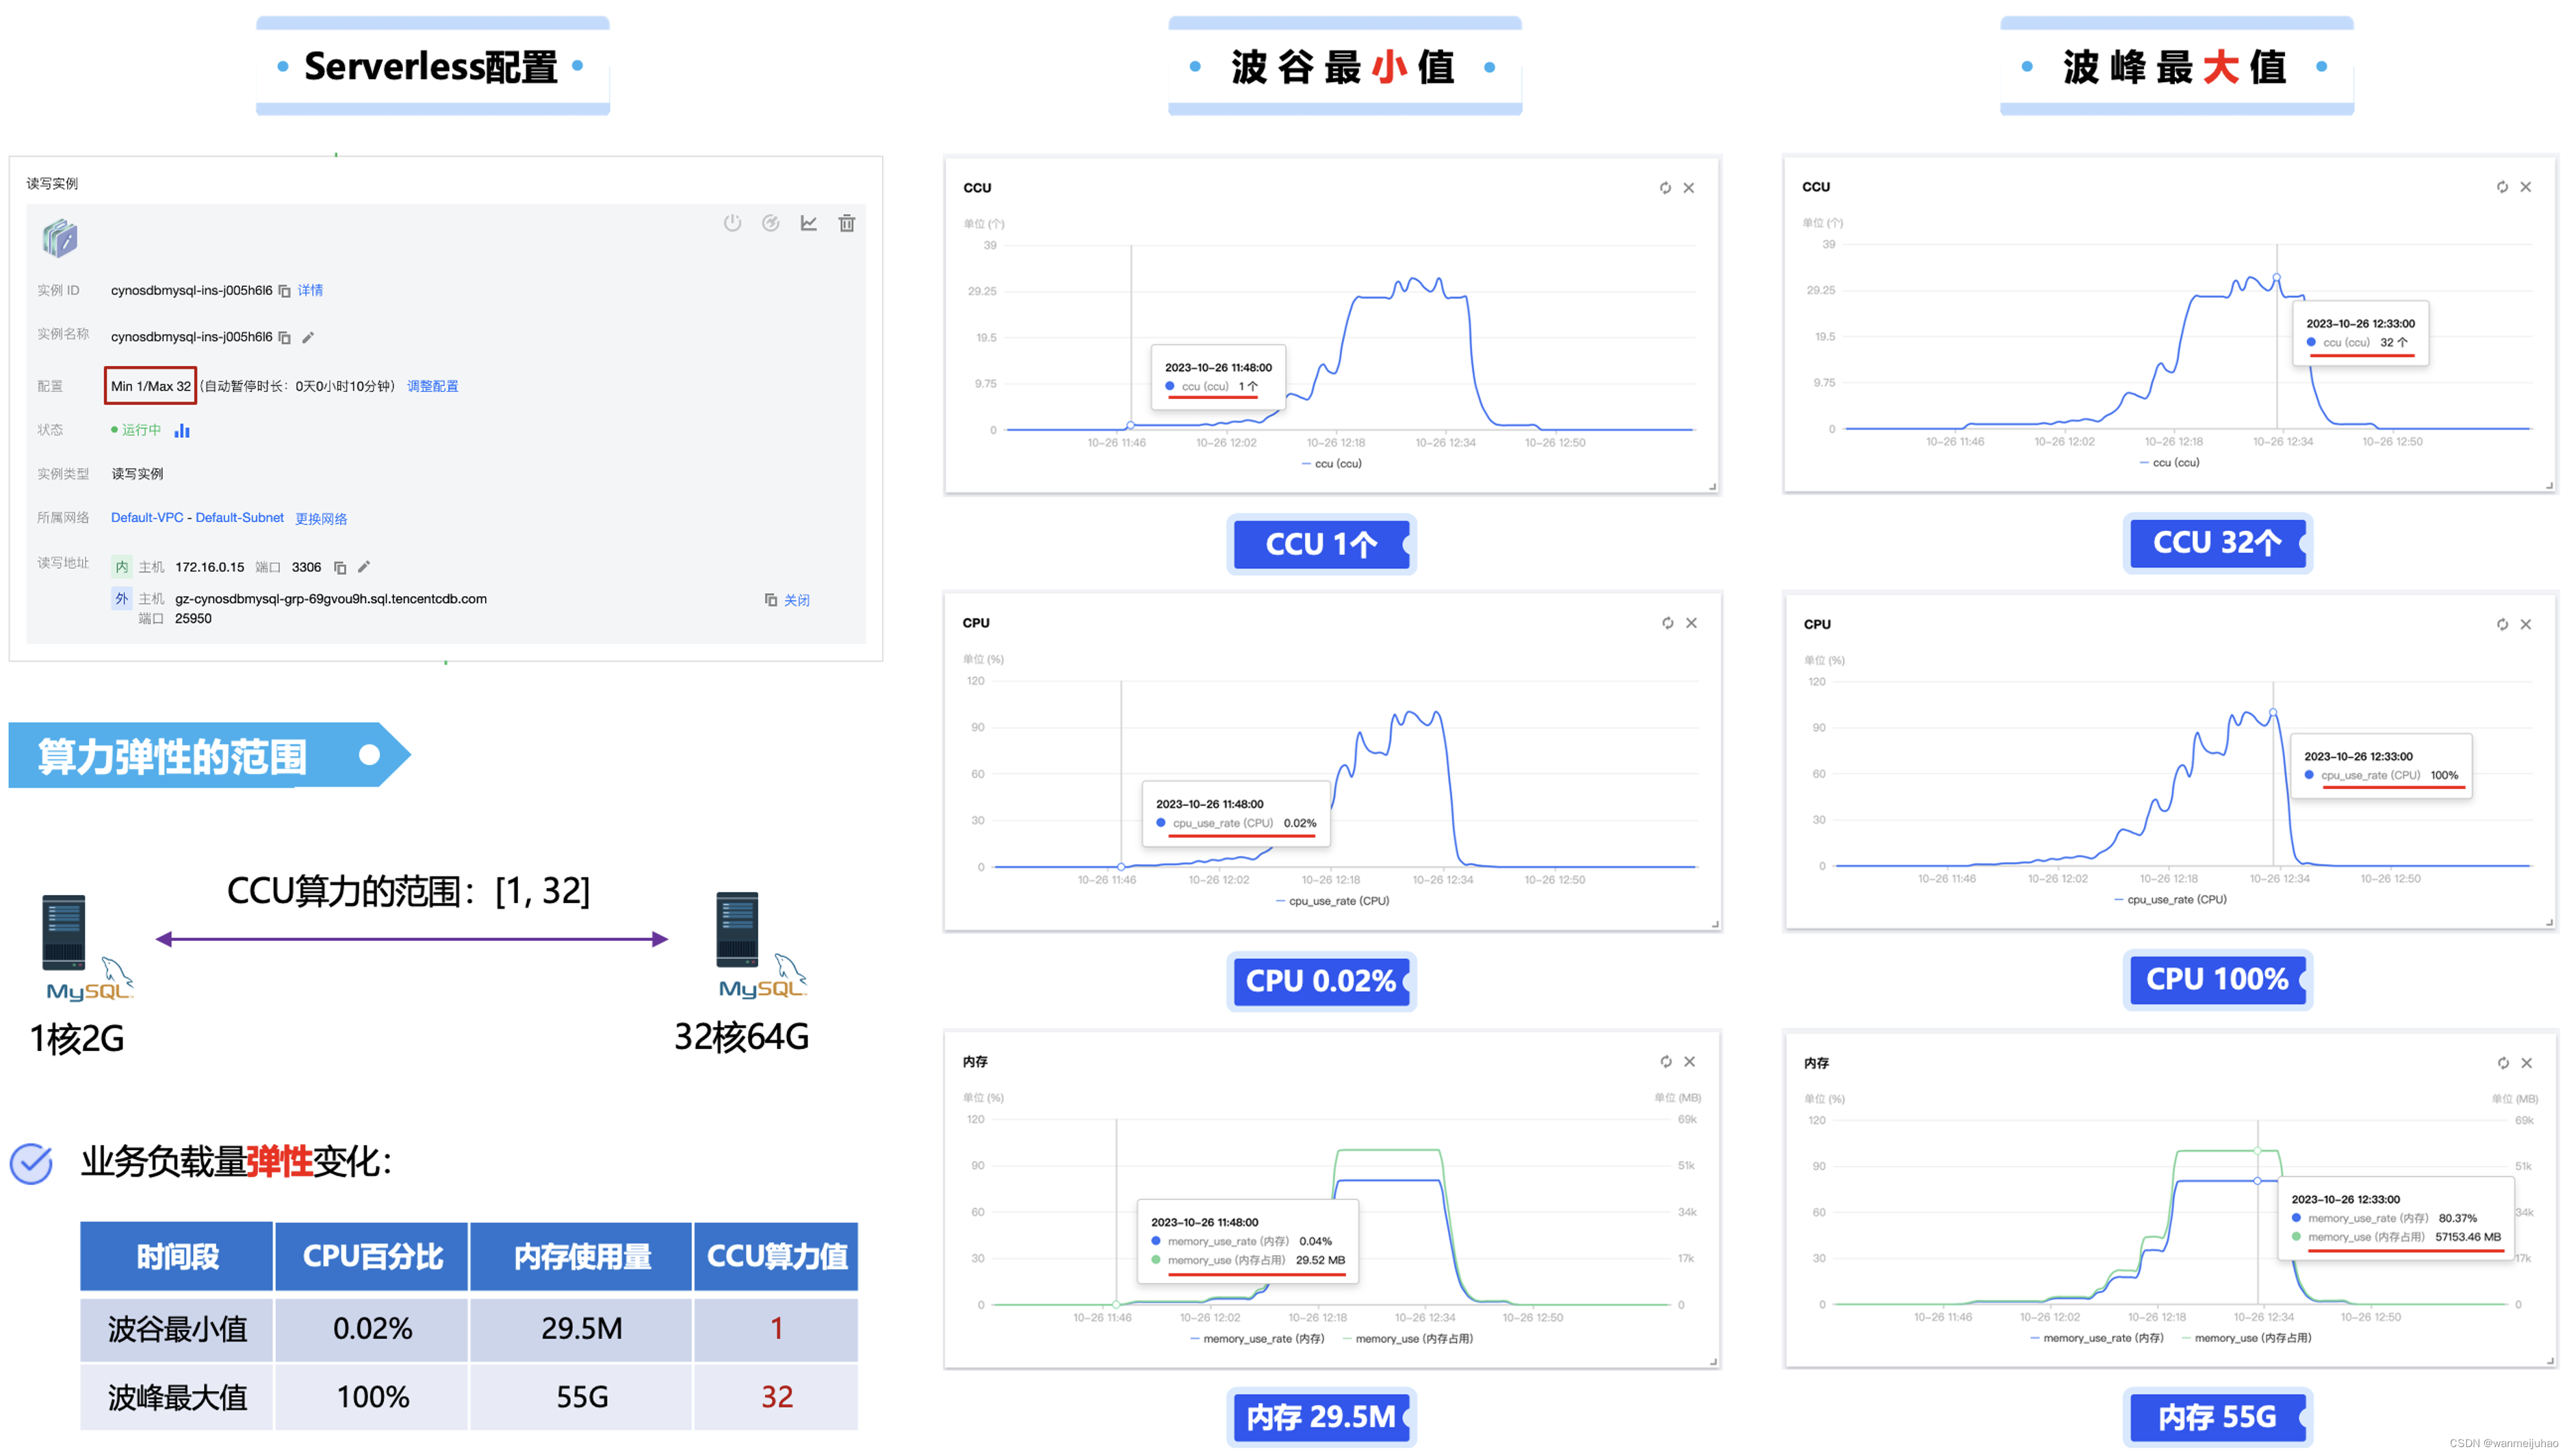Image resolution: width=2569 pixels, height=1456 pixels.
Task: Close the right 内存 chart panel
Action: click(x=2526, y=1063)
